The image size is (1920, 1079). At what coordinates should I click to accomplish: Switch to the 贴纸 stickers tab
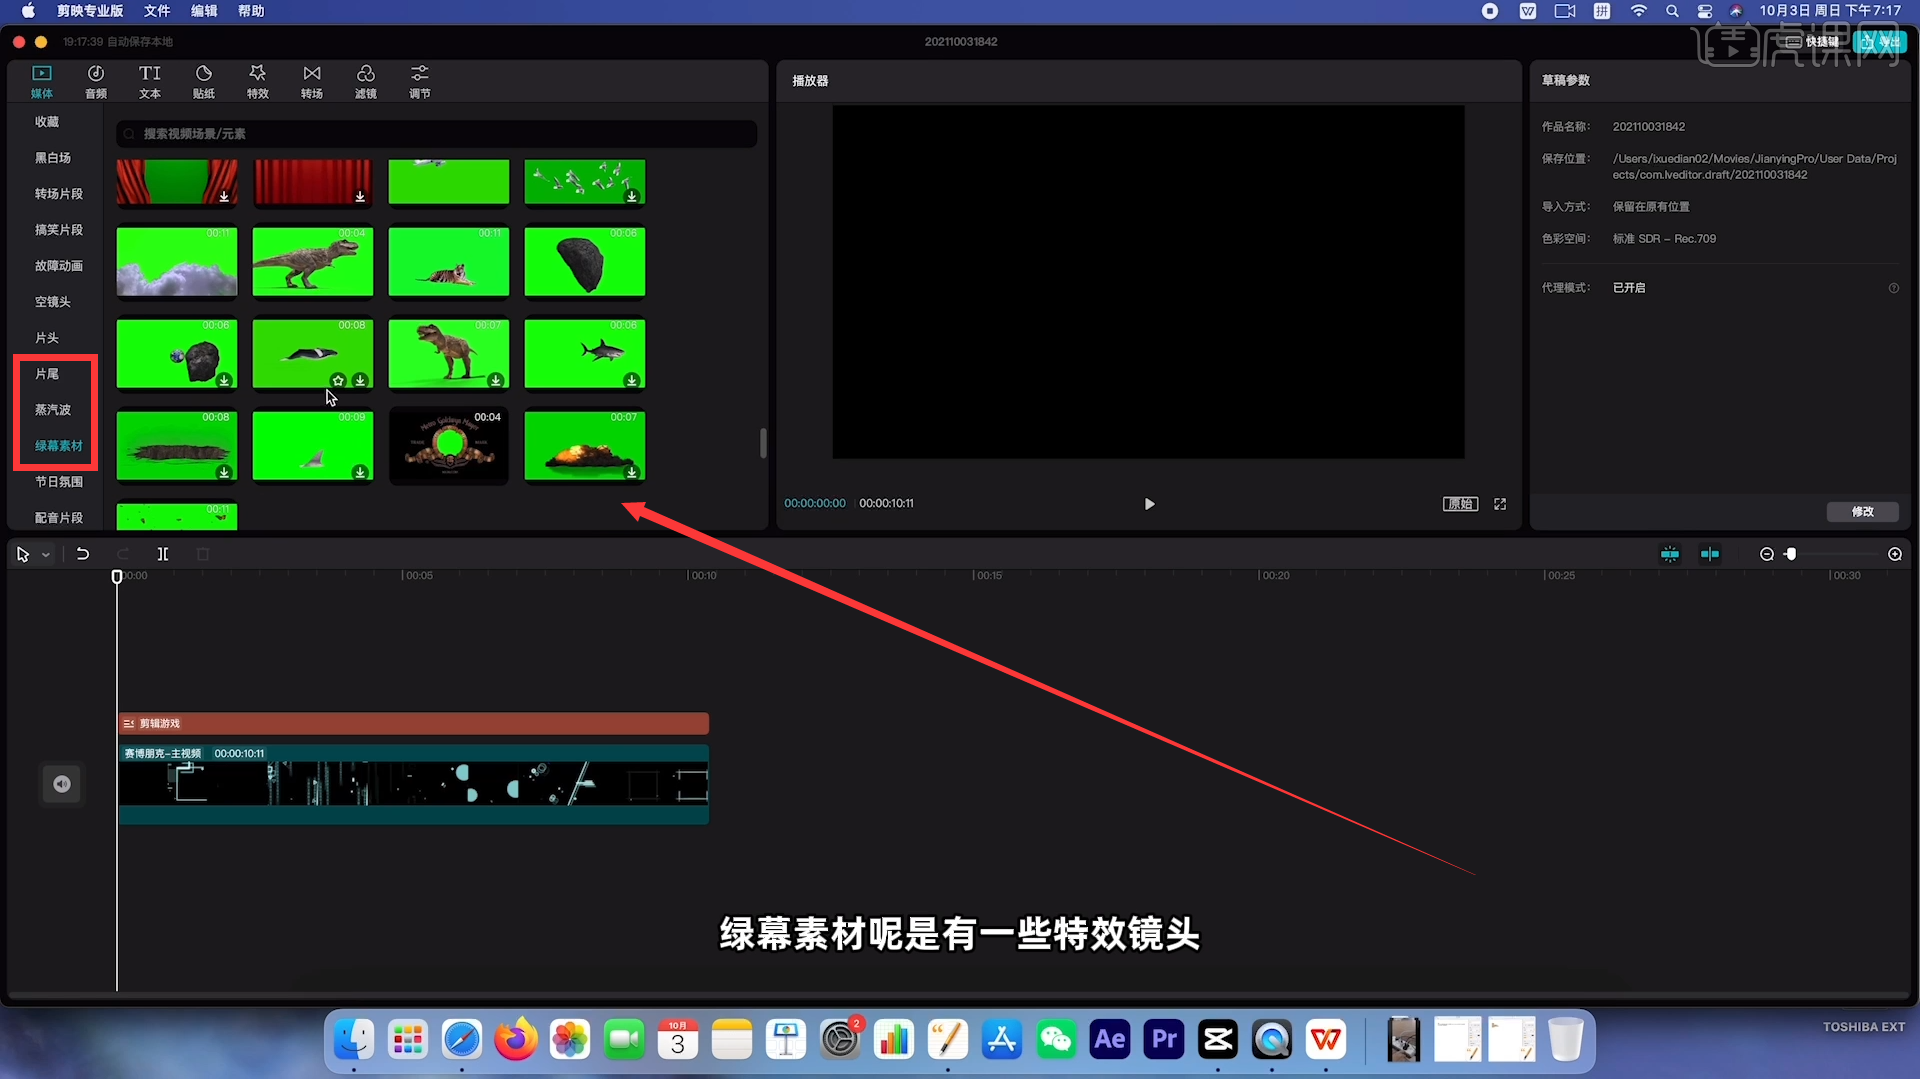tap(204, 82)
